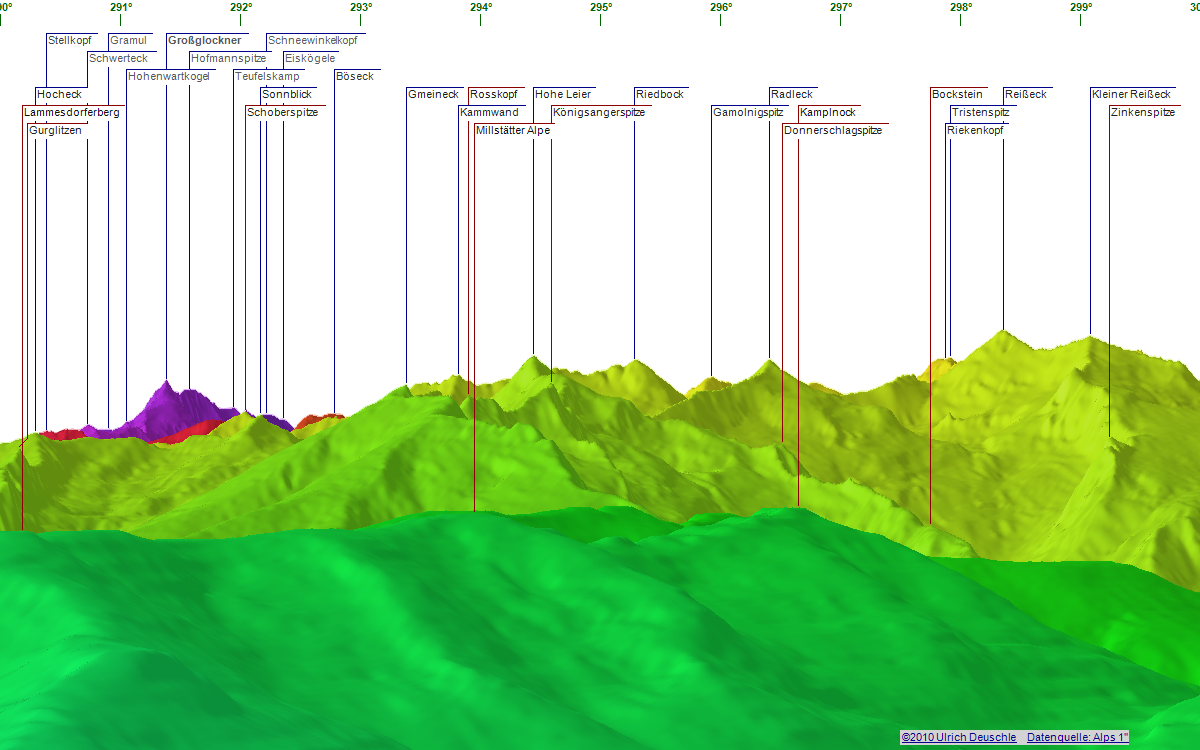Click the 292° azimuth marker

(240, 8)
